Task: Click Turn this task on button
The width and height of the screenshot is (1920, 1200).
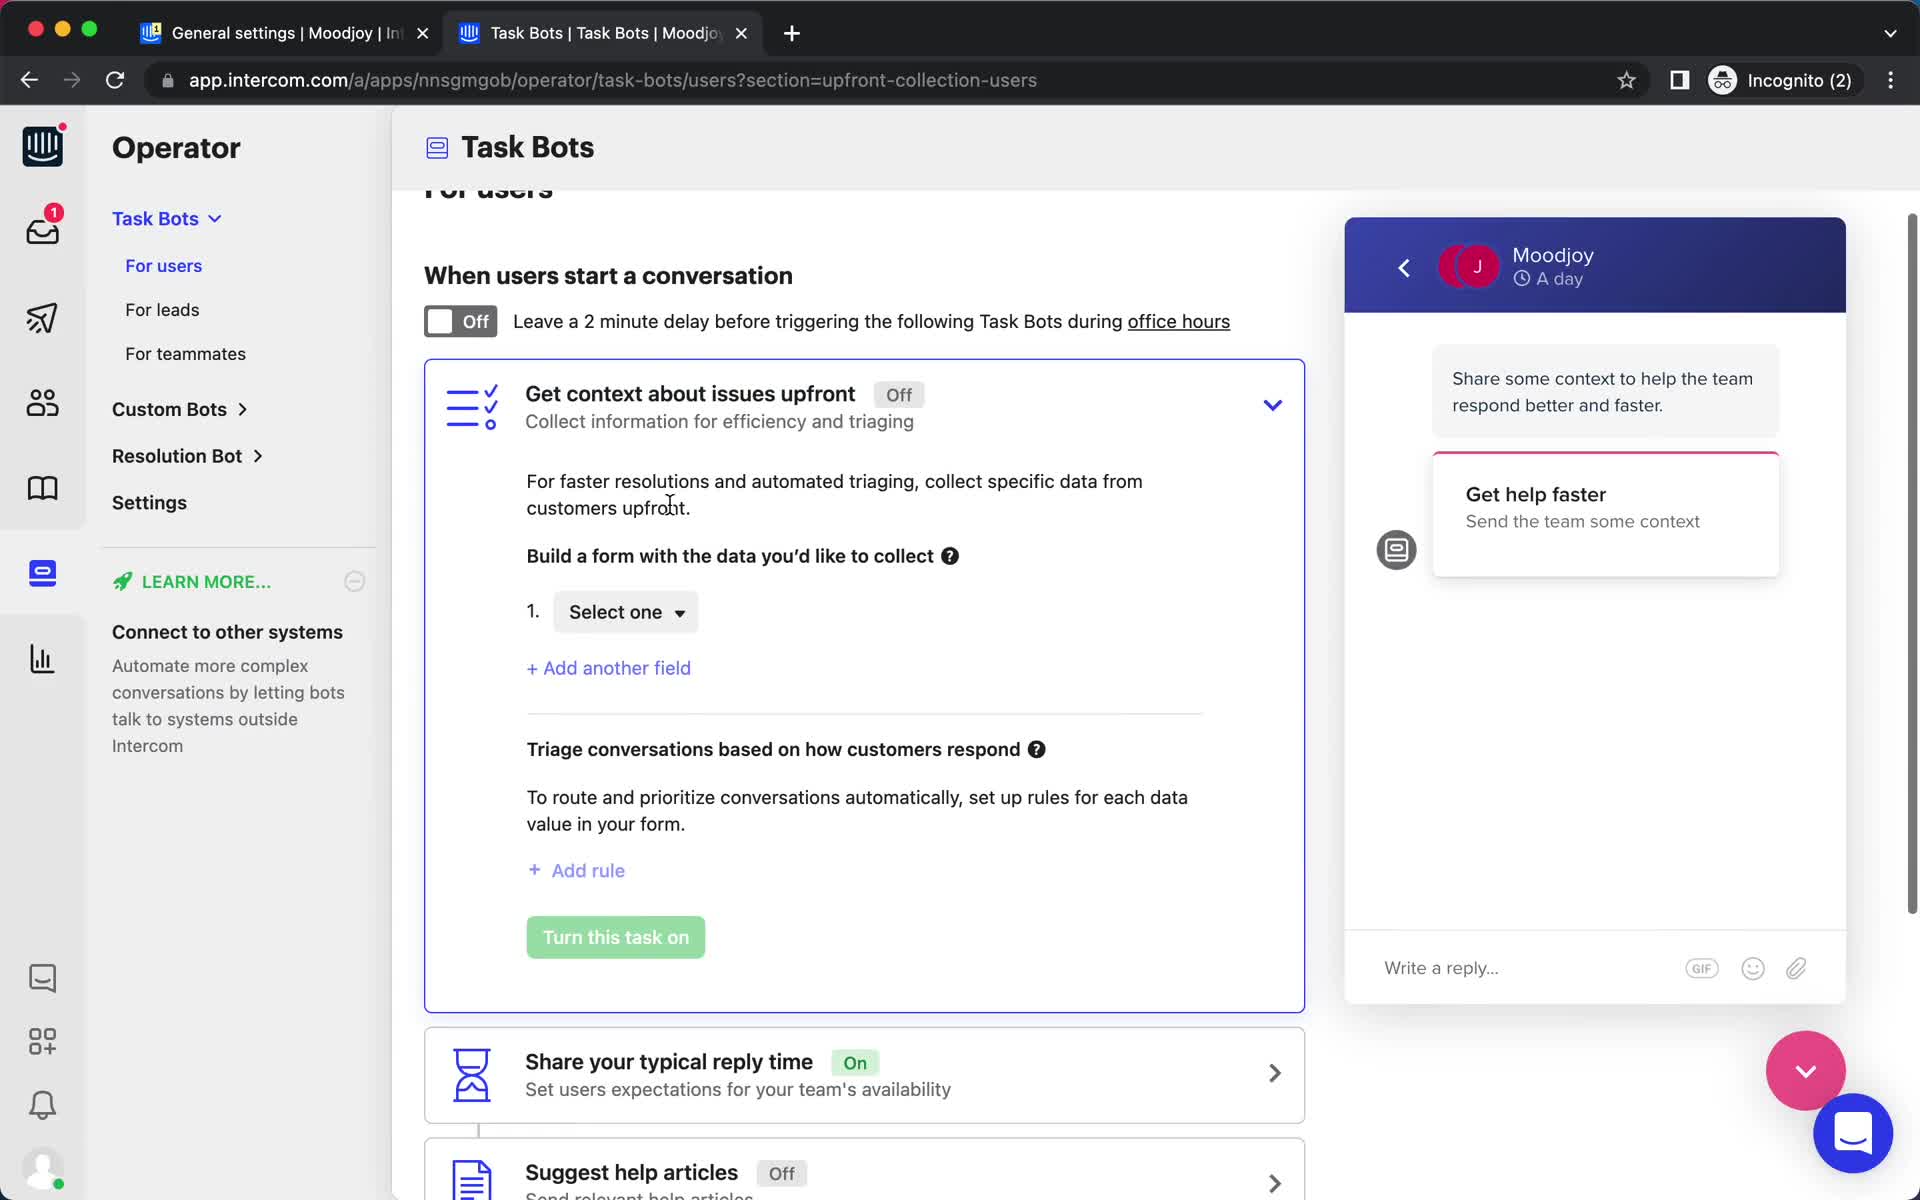Action: click(616, 937)
